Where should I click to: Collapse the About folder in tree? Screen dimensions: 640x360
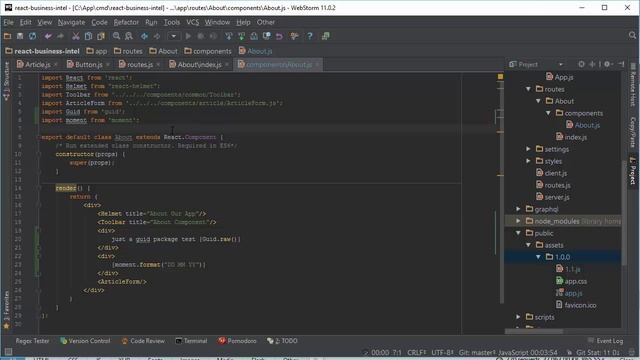tap(538, 101)
